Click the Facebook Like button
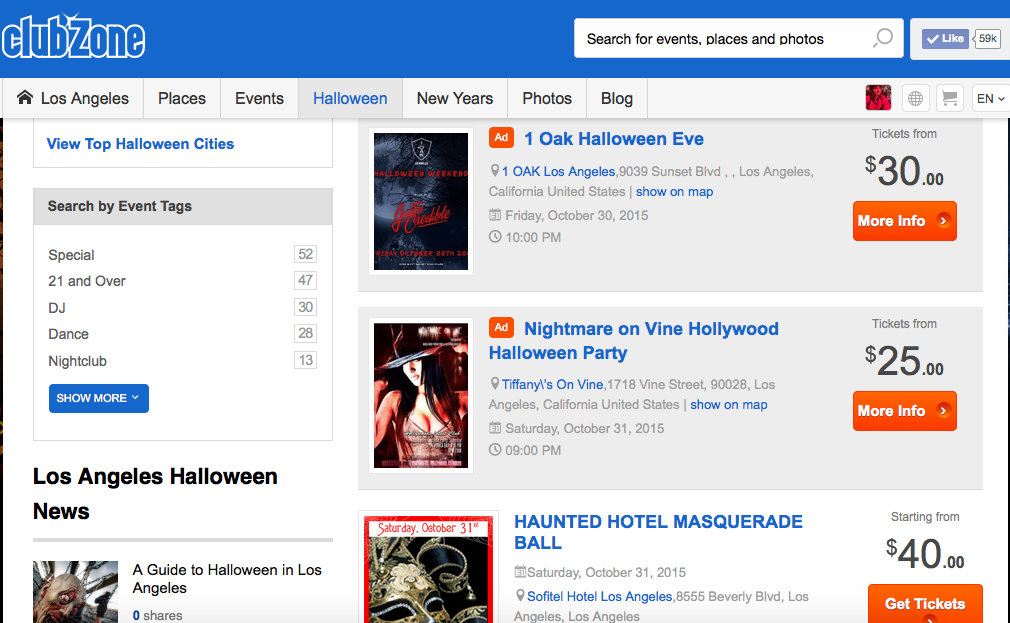This screenshot has height=623, width=1010. pos(944,39)
